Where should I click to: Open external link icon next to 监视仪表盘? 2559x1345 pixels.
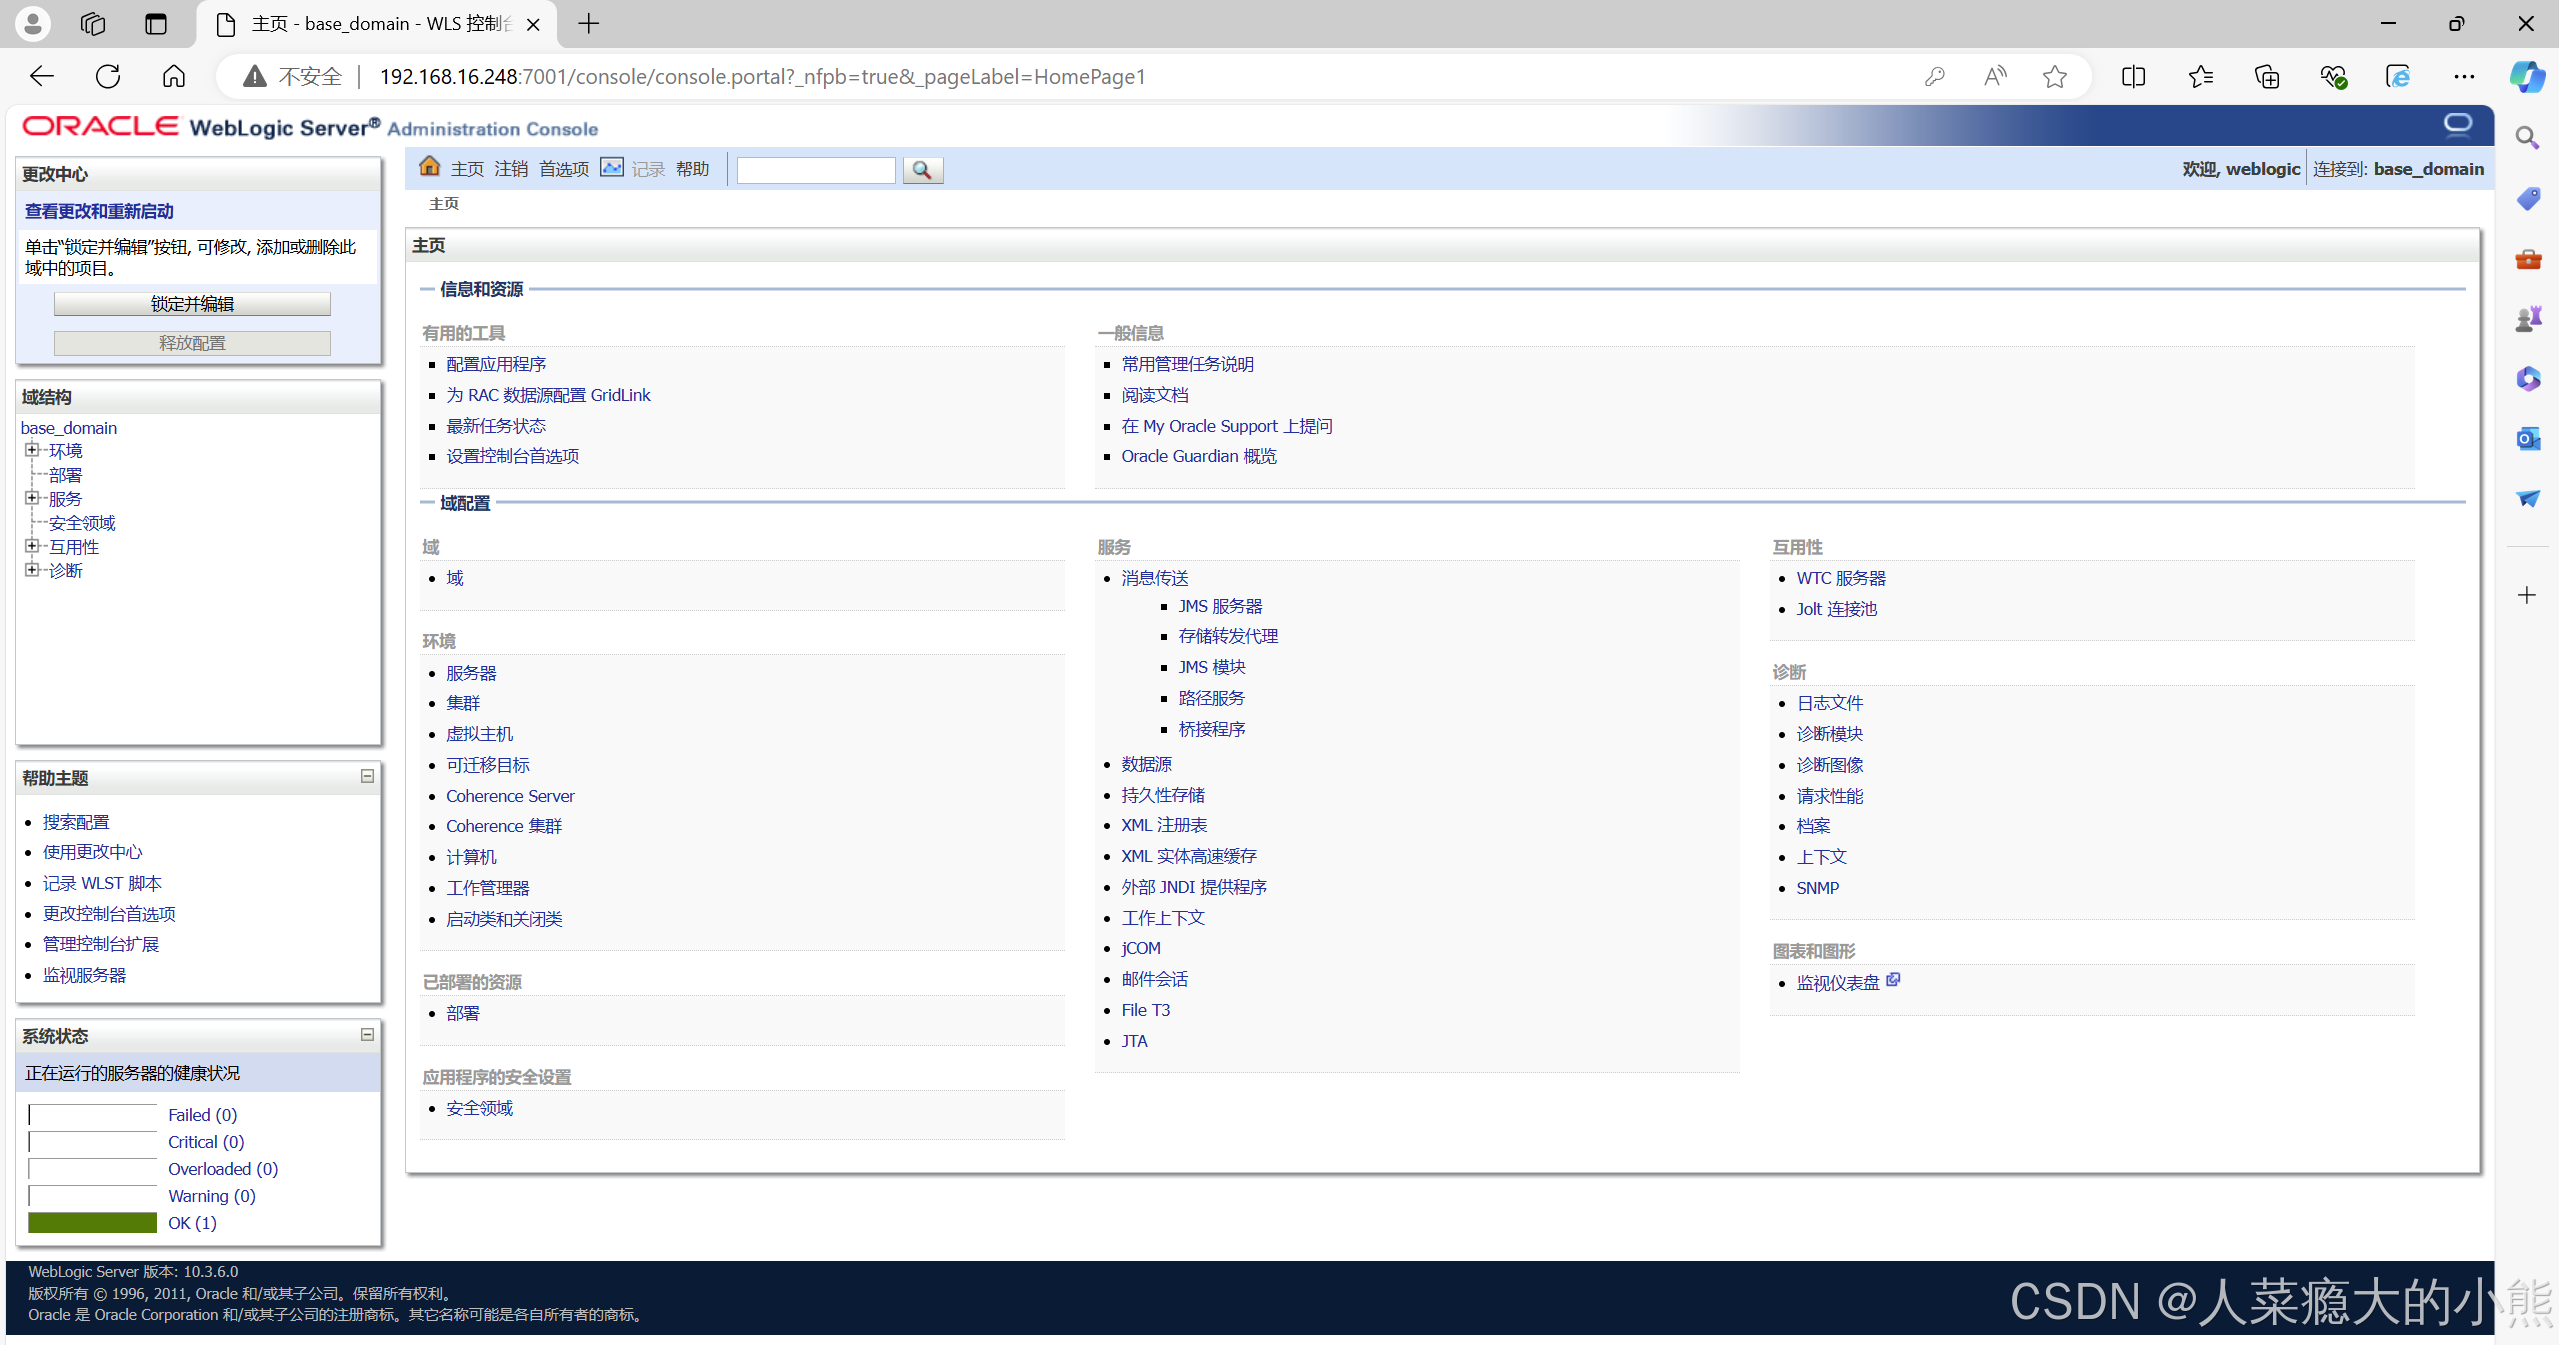1893,980
